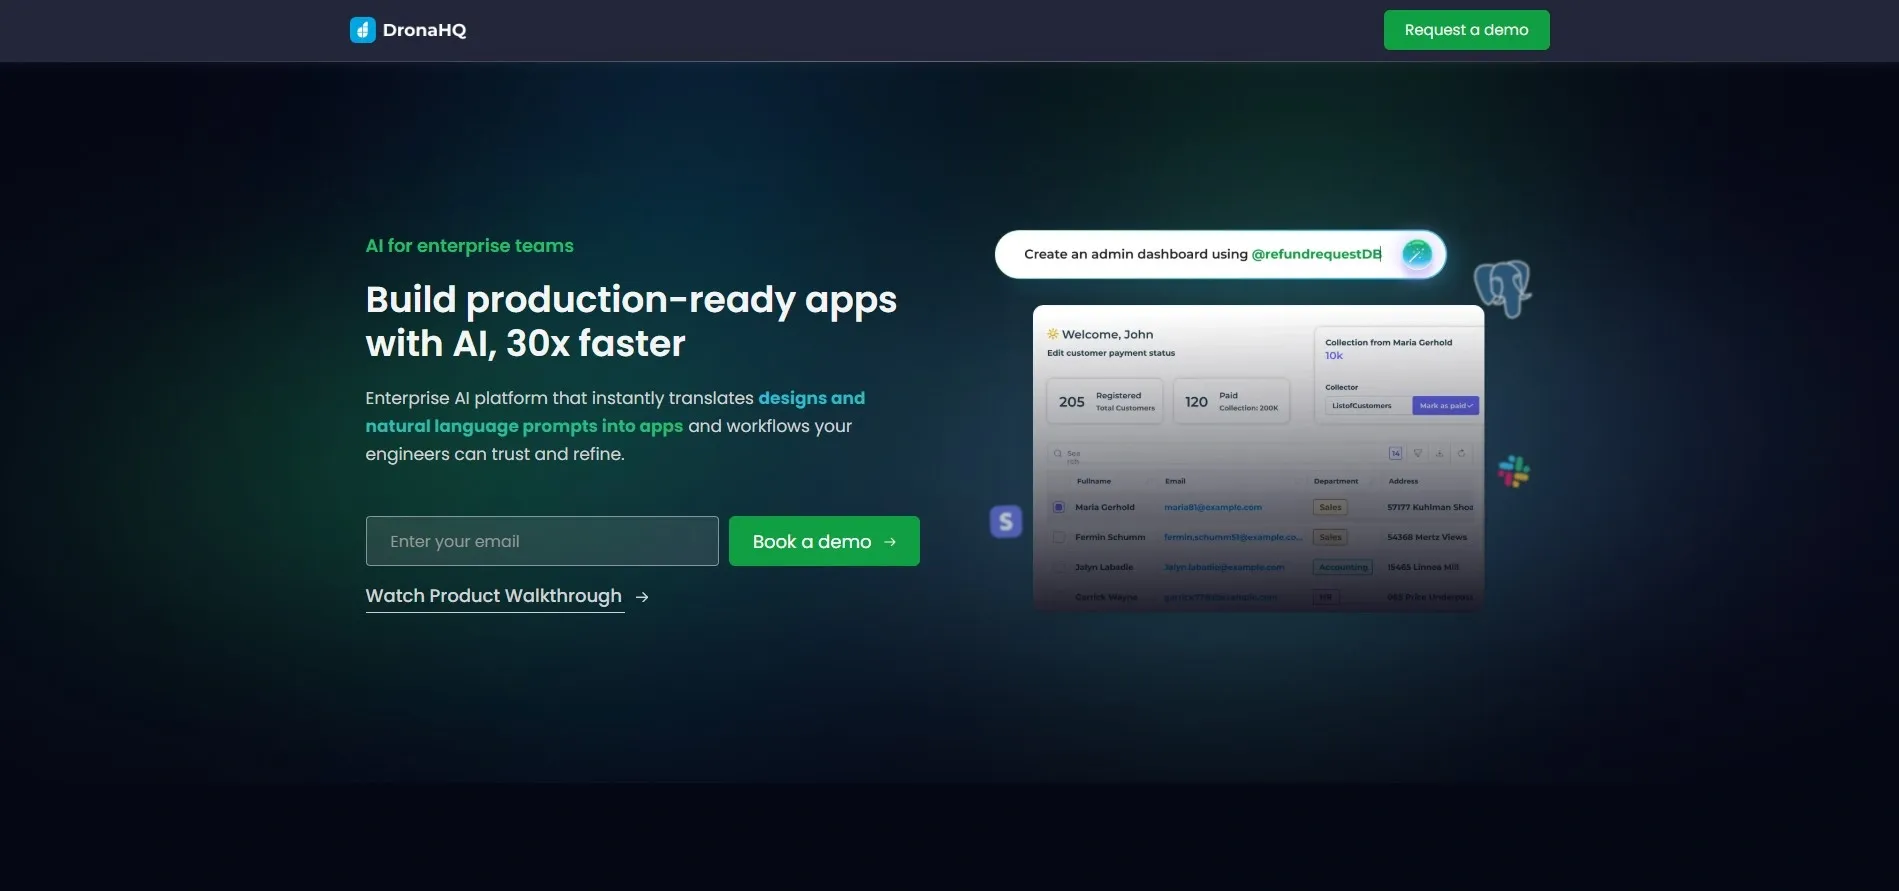Open the 'Mark as paid' dropdown
Image resolution: width=1899 pixels, height=891 pixels.
1446,406
